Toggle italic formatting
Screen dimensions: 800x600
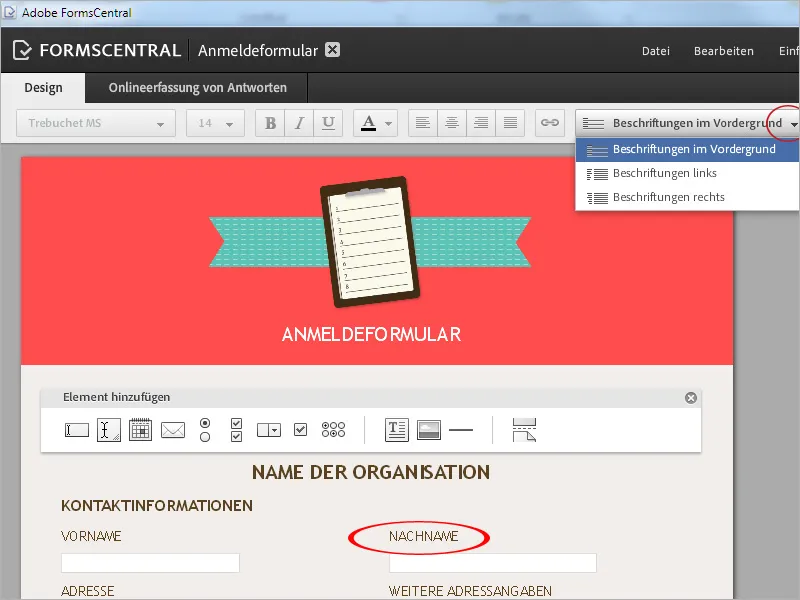click(x=299, y=123)
